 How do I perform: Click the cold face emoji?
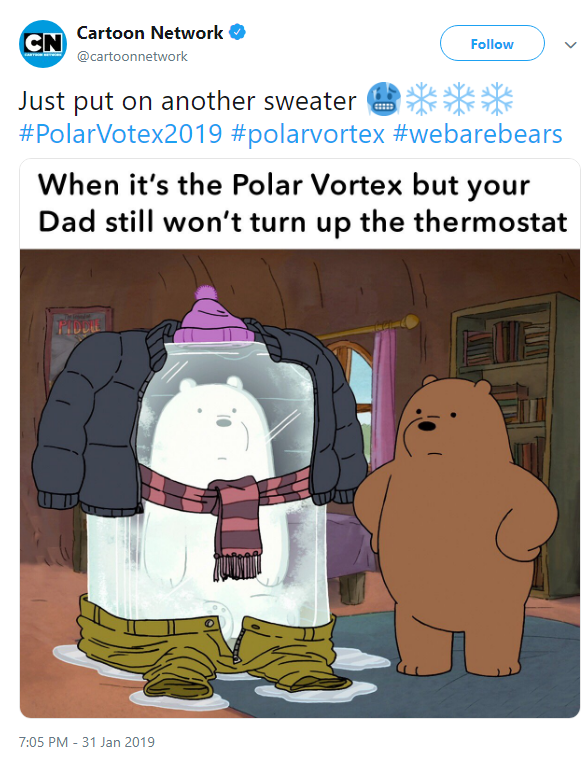point(384,99)
